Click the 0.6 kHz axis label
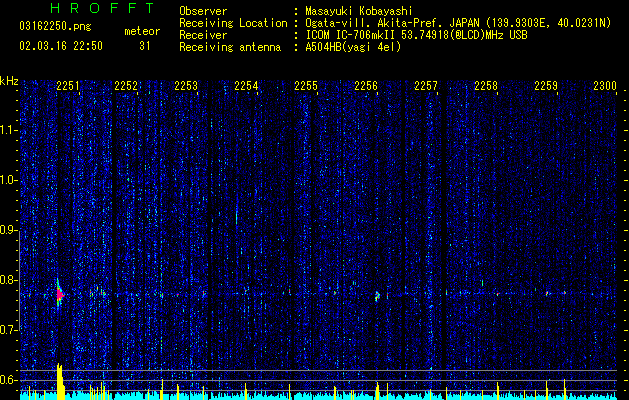Viewport: 629px width, 400px height. [x=8, y=380]
